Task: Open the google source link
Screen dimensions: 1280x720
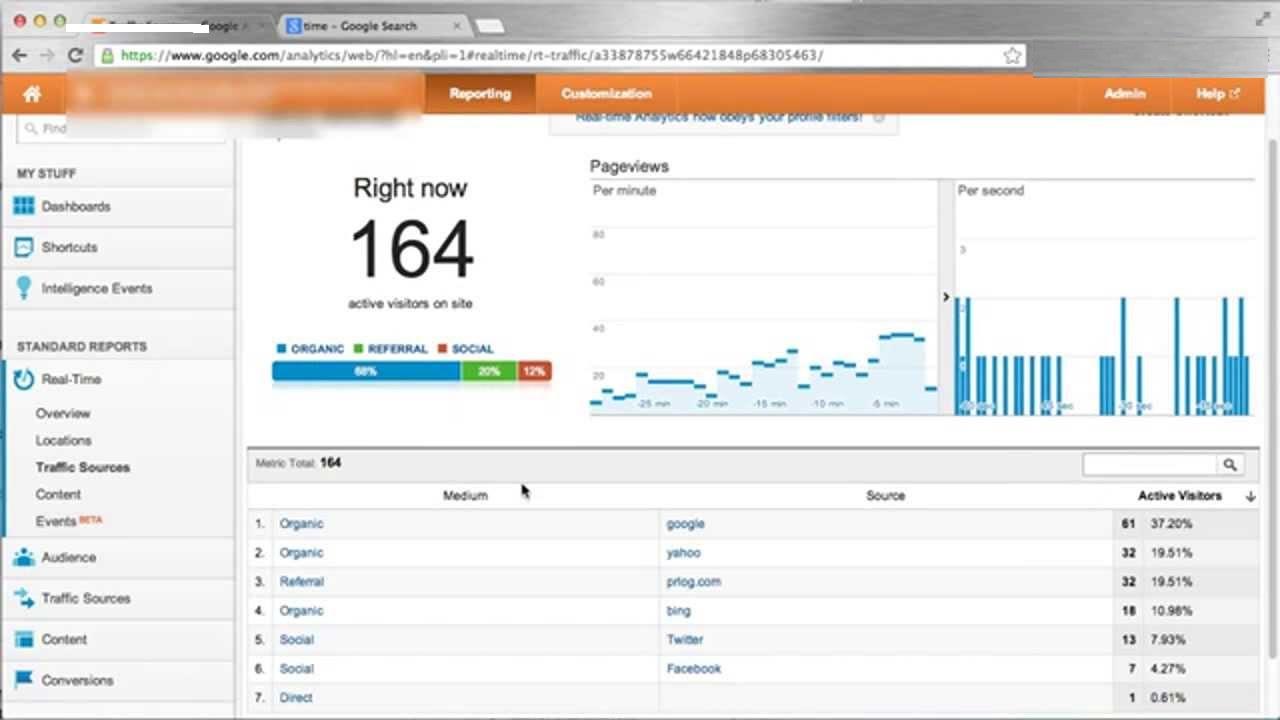Action: pyautogui.click(x=685, y=523)
